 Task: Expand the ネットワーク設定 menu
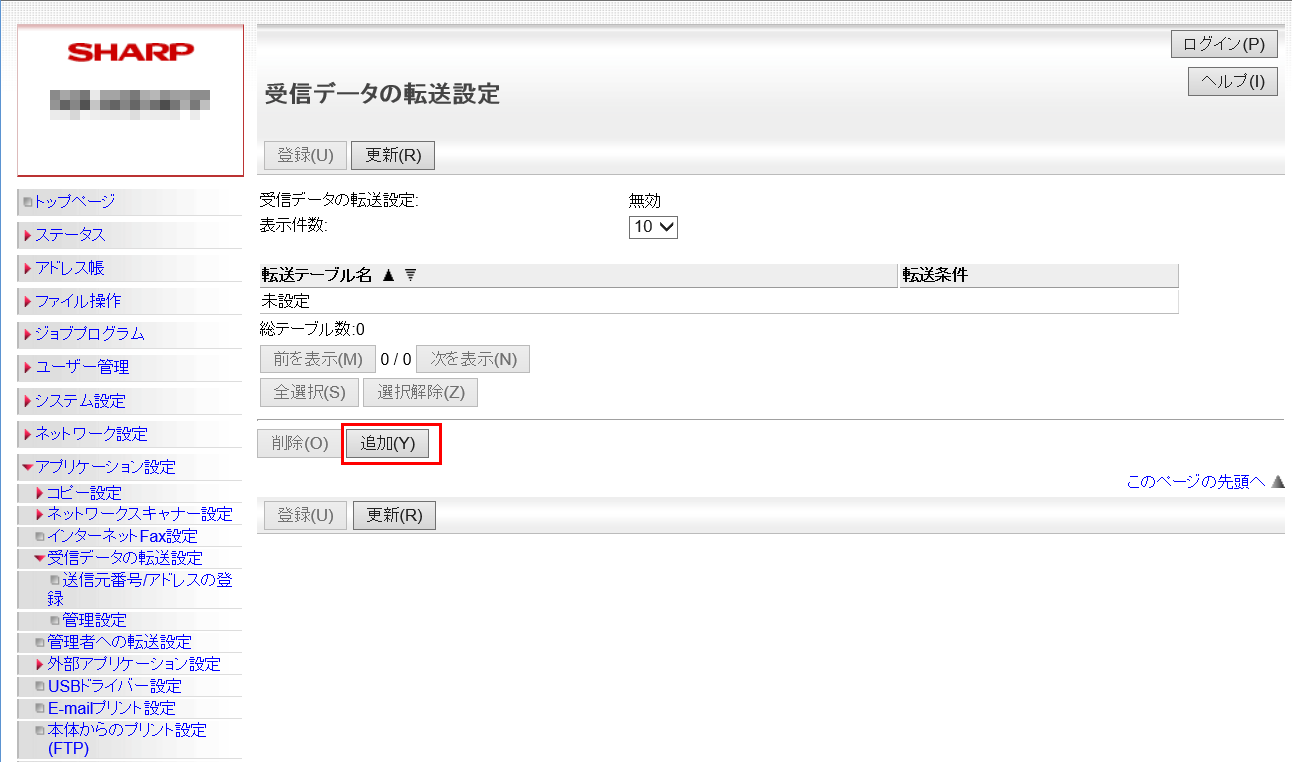tap(91, 434)
